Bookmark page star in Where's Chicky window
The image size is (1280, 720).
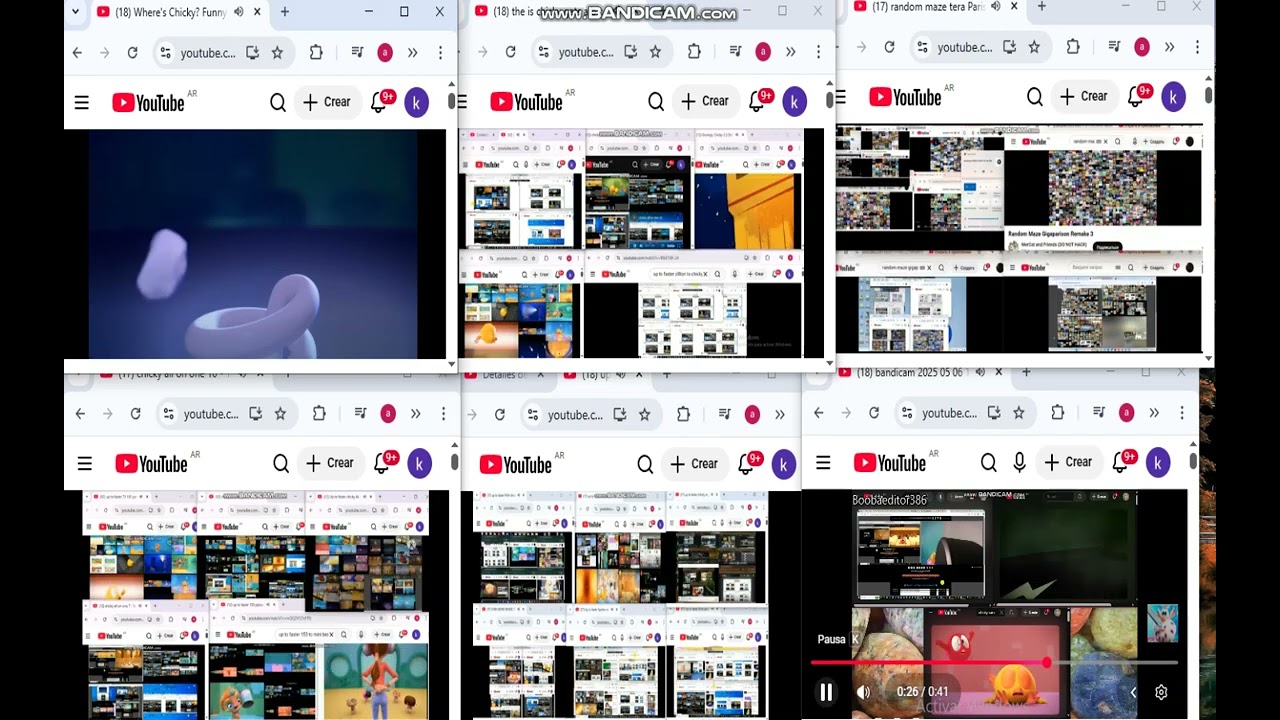coord(277,53)
